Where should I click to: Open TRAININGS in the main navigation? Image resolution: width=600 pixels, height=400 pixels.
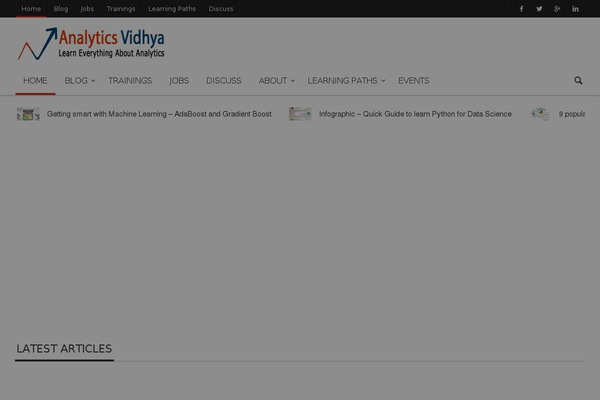point(130,81)
